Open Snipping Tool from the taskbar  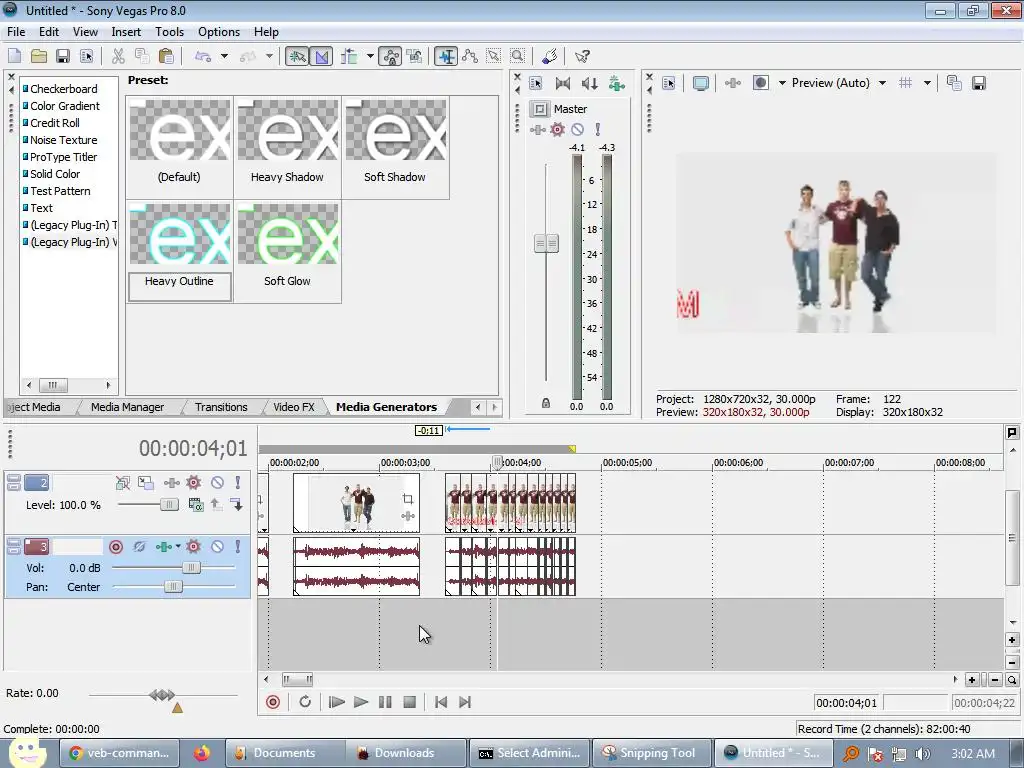click(x=649, y=753)
